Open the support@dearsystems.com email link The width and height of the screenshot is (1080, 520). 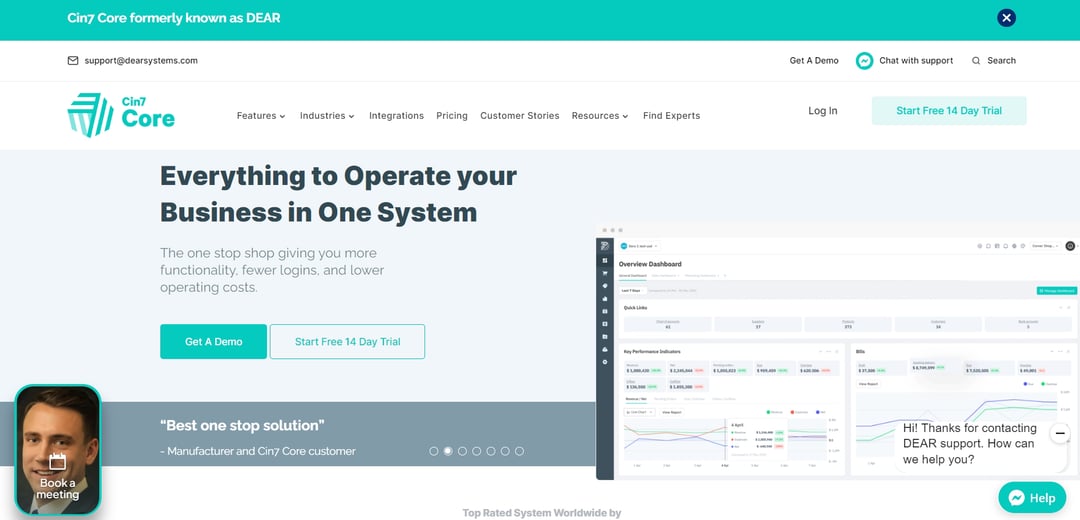point(141,61)
